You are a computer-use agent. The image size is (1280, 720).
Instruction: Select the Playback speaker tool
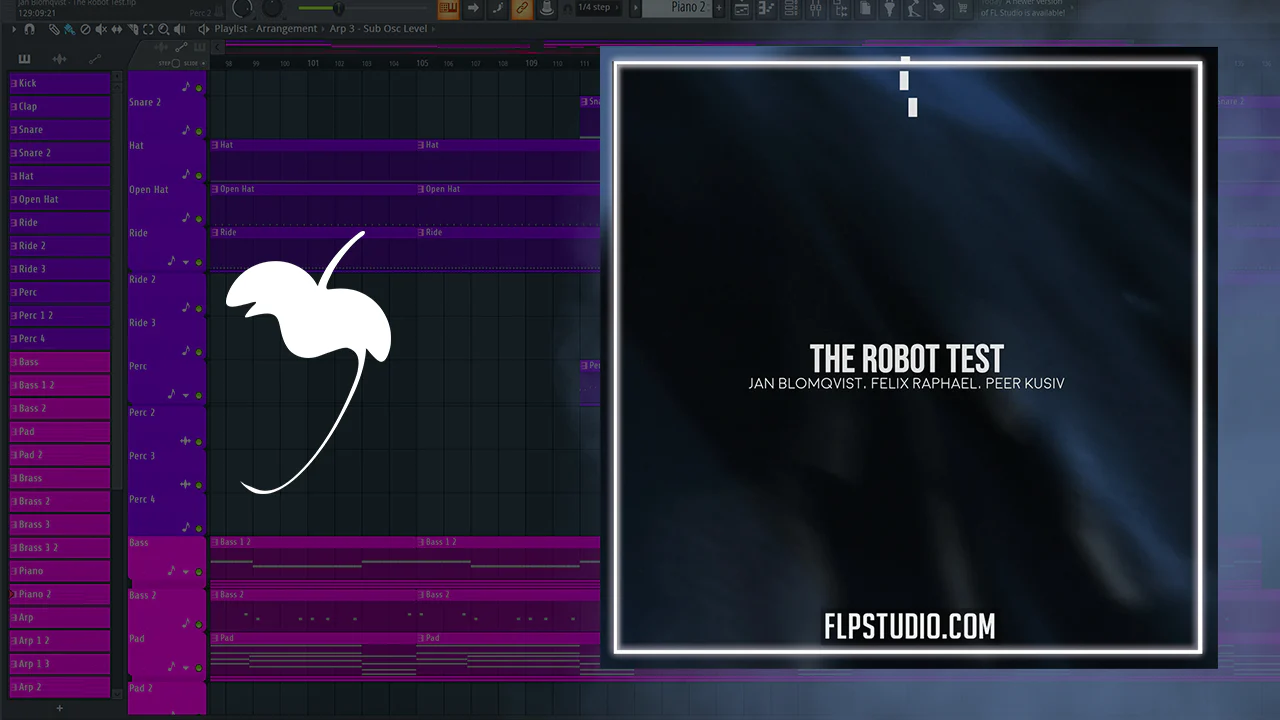point(180,29)
